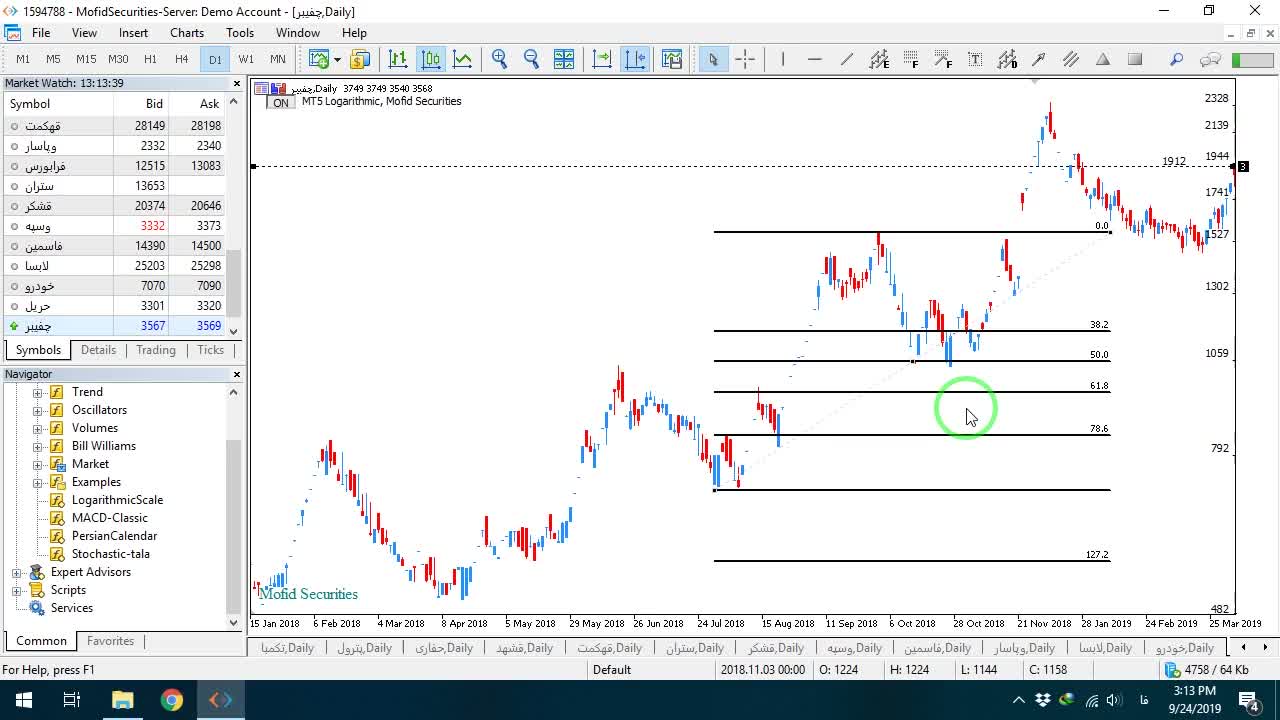Toggle auto scroll chart to end
The image size is (1280, 720).
602,59
